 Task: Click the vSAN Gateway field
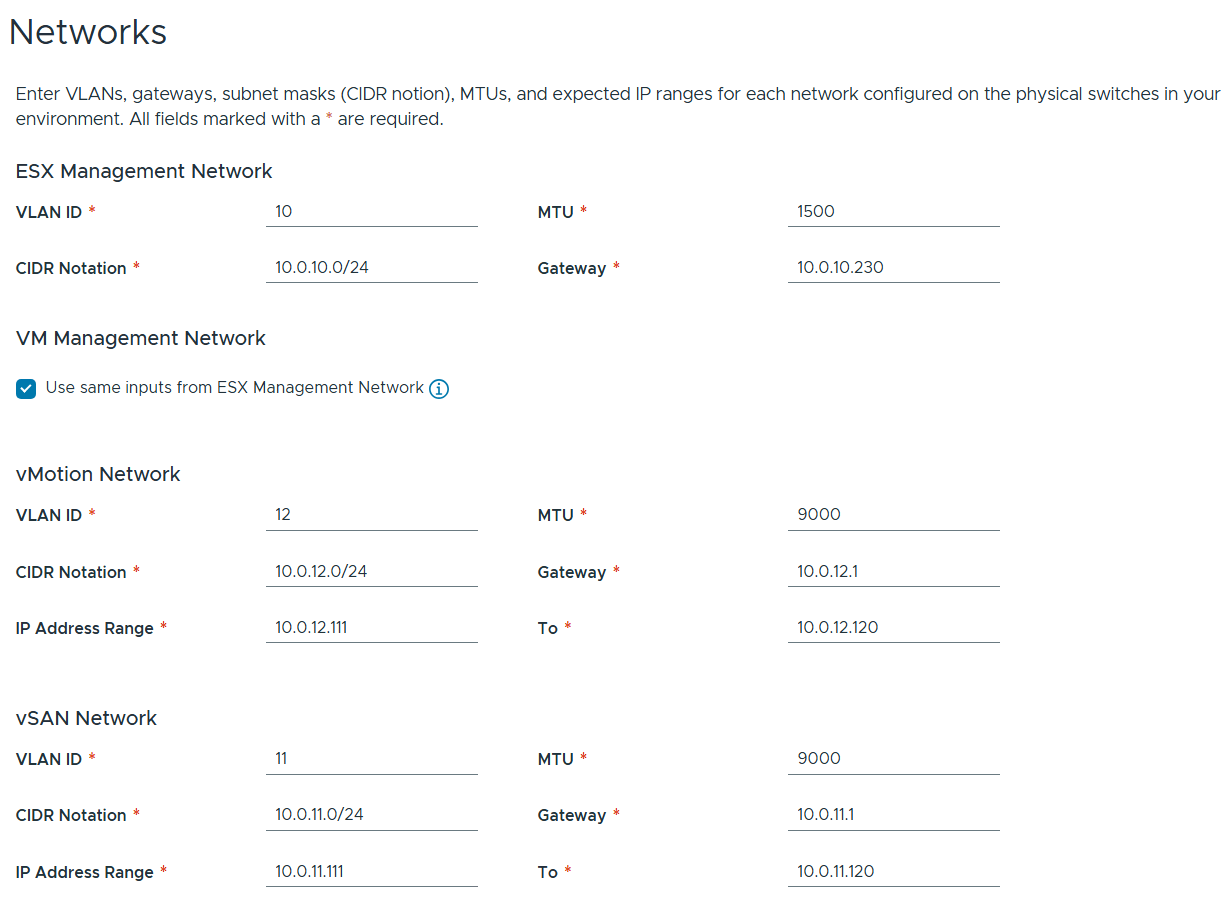pyautogui.click(x=893, y=815)
